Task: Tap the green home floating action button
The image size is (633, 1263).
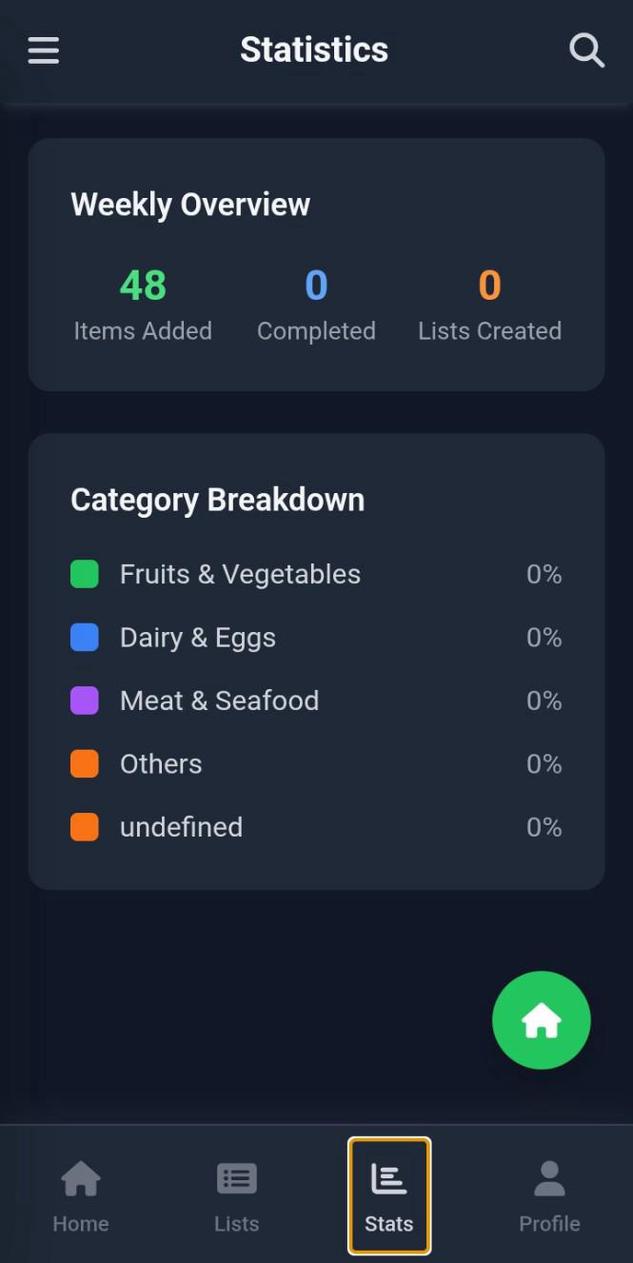Action: coord(541,1019)
